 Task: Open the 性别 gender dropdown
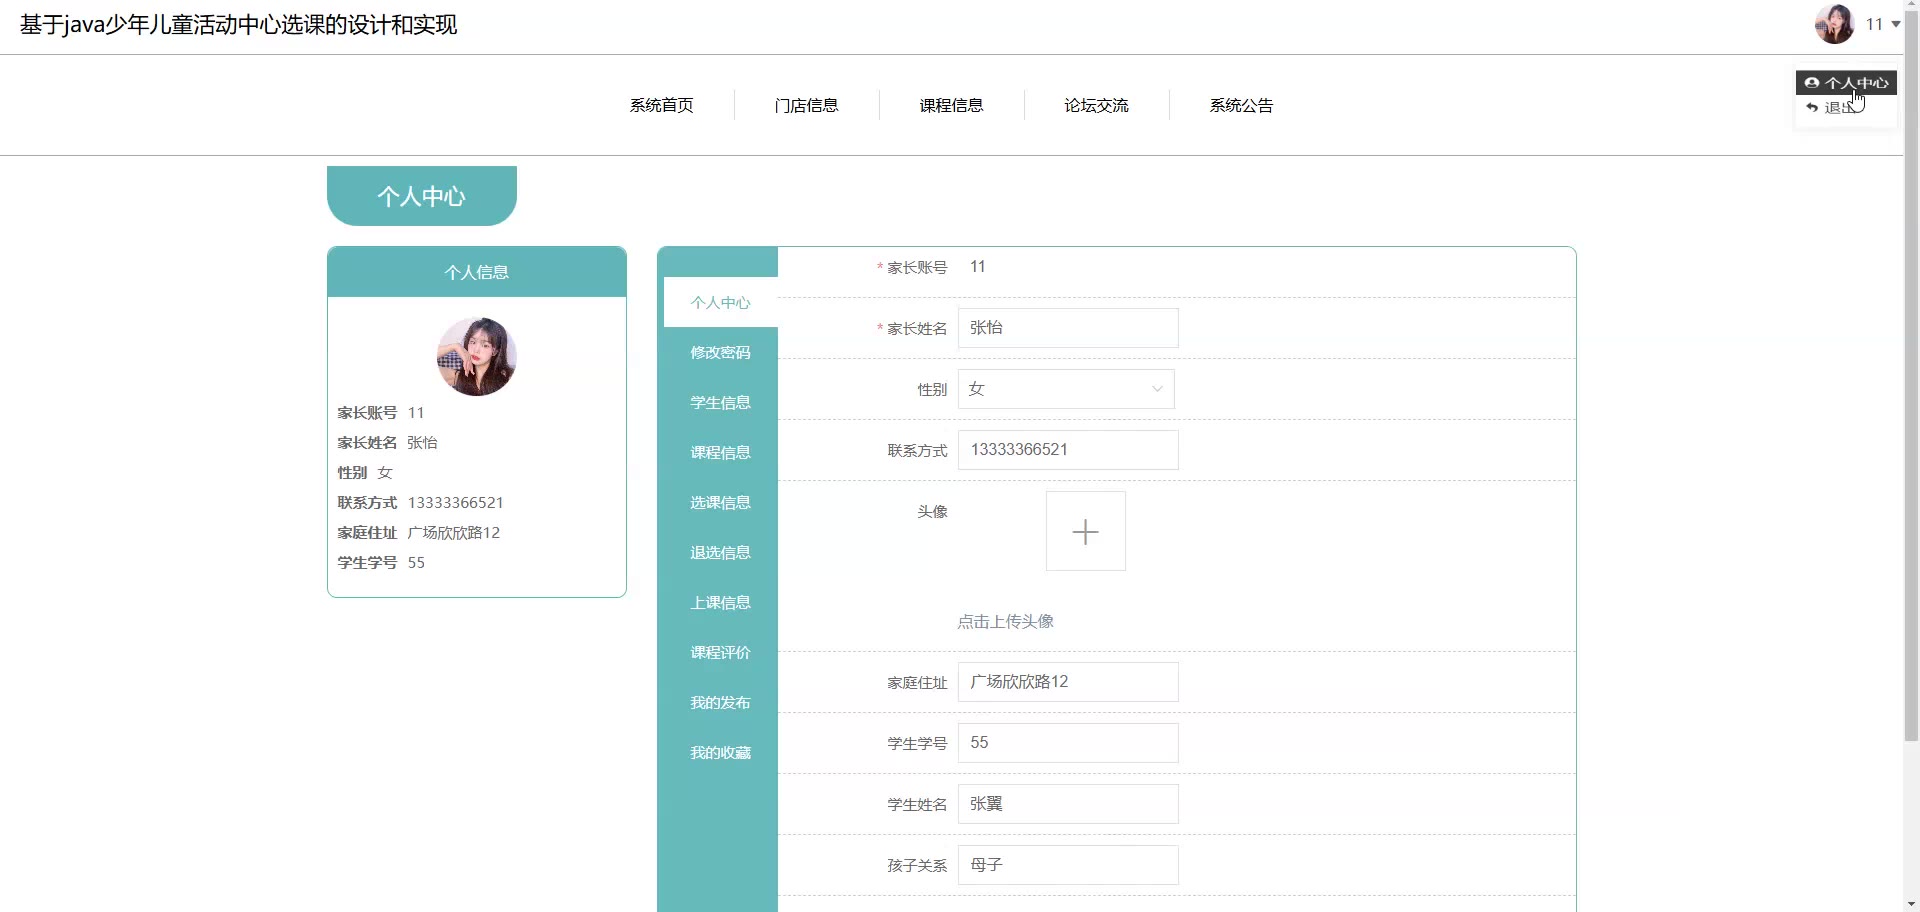[1066, 389]
